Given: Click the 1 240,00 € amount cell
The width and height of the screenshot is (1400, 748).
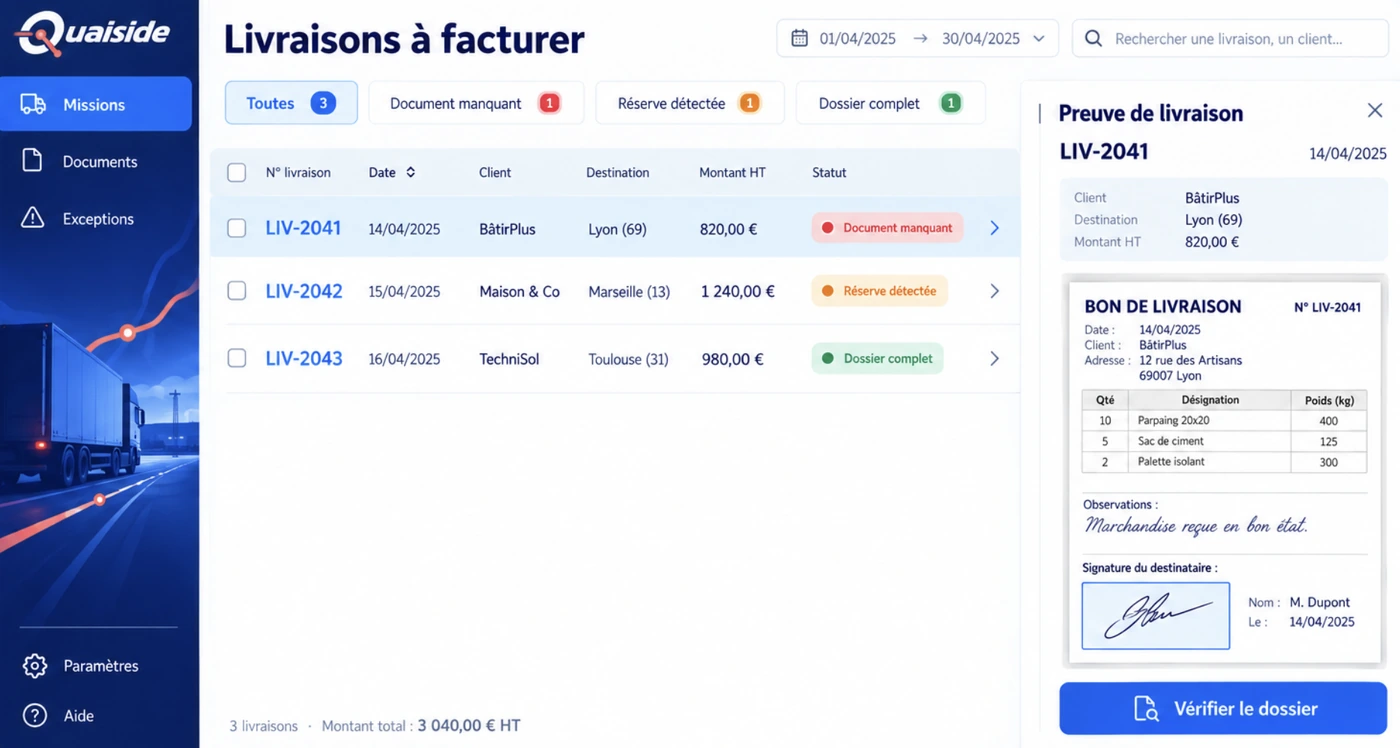Looking at the screenshot, I should (738, 292).
